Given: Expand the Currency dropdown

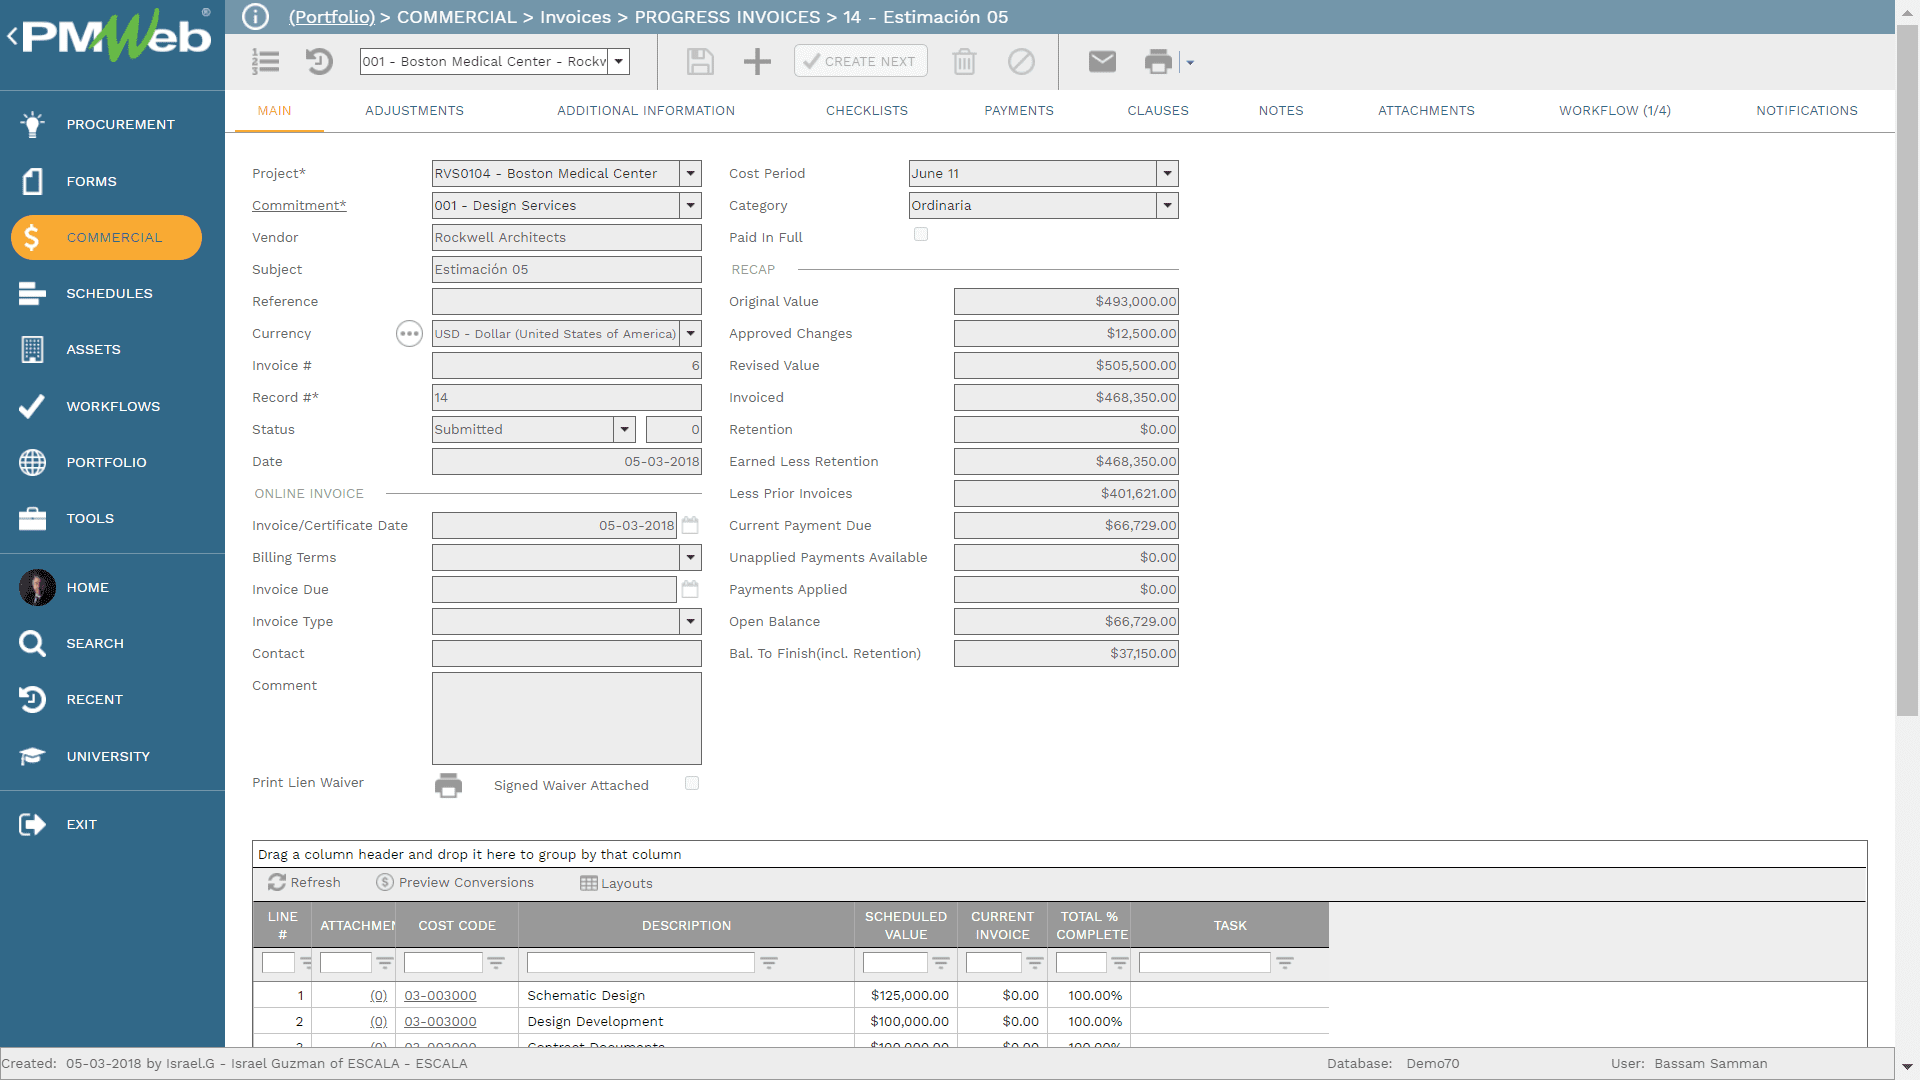Looking at the screenshot, I should pyautogui.click(x=690, y=334).
